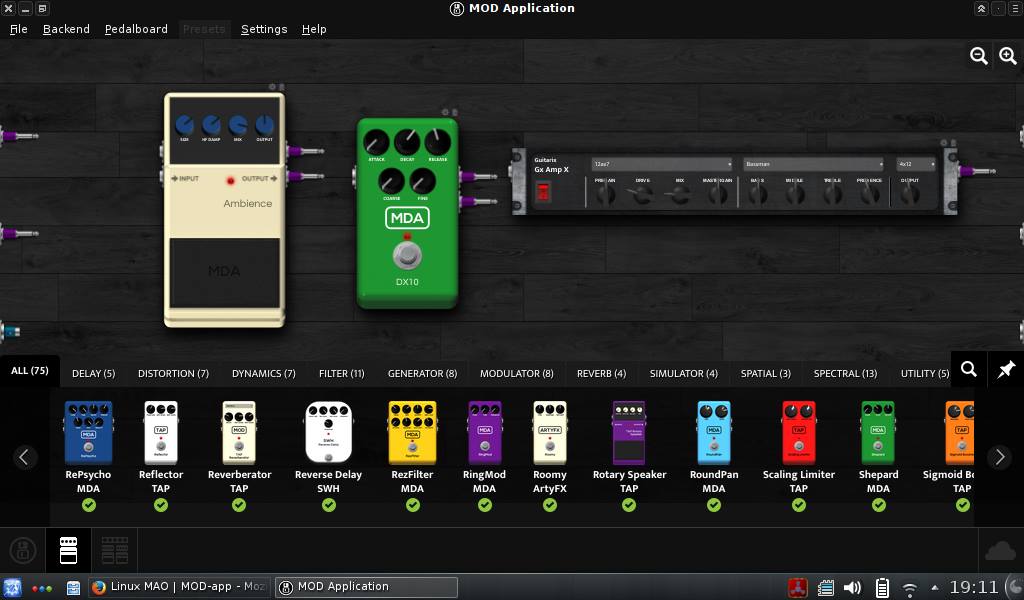Open settings gear above Gx Amp X
This screenshot has width=1024, height=600.
[944, 142]
